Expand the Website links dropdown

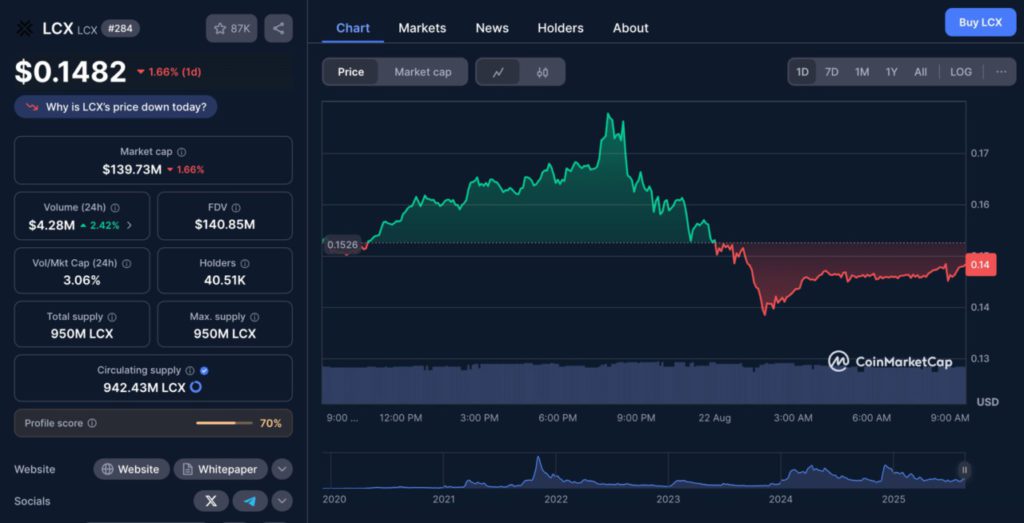tap(282, 469)
